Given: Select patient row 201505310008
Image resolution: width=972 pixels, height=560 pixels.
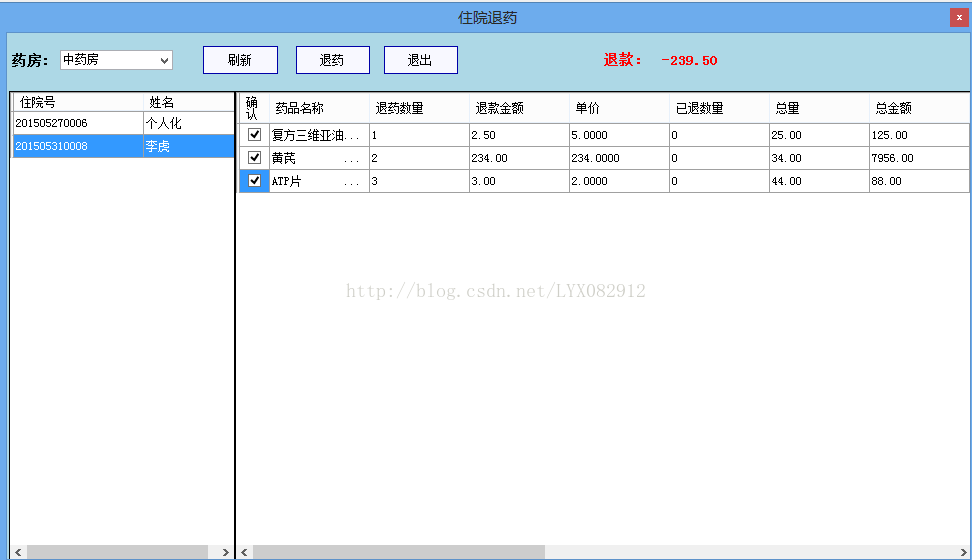Looking at the screenshot, I should pyautogui.click(x=123, y=146).
